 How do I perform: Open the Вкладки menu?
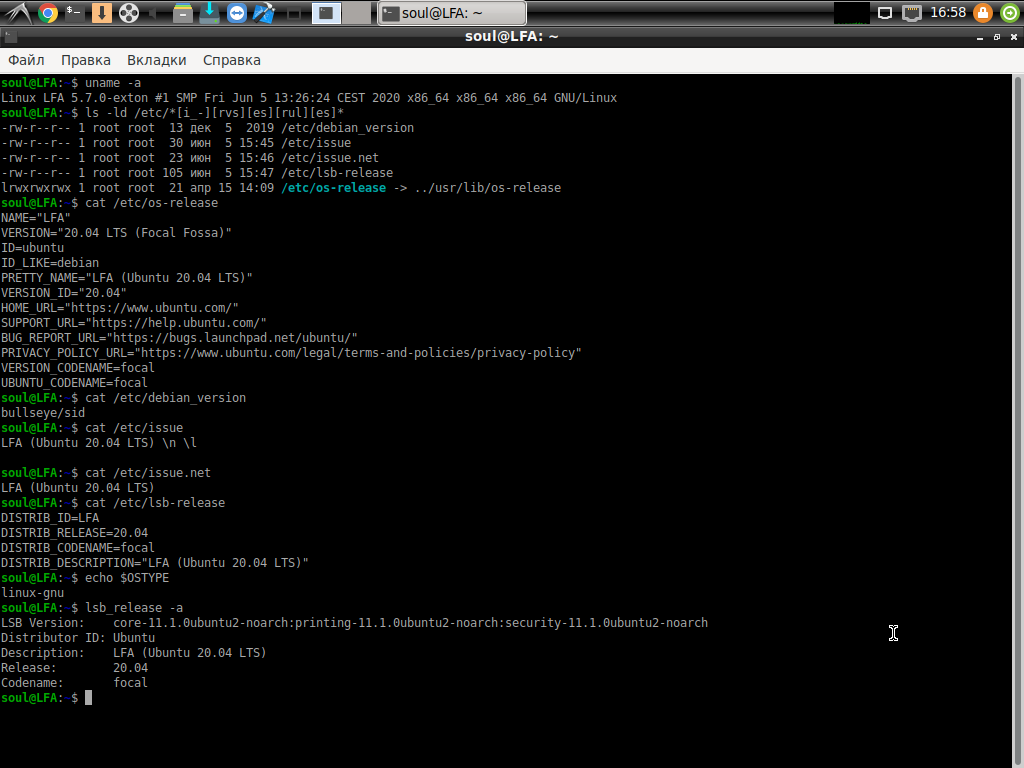point(157,60)
